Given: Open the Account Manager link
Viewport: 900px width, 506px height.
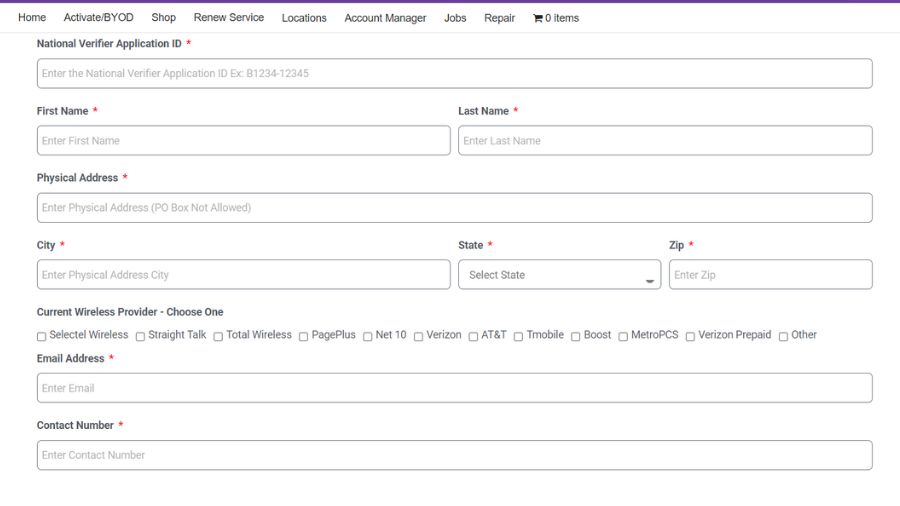Looking at the screenshot, I should click(385, 18).
